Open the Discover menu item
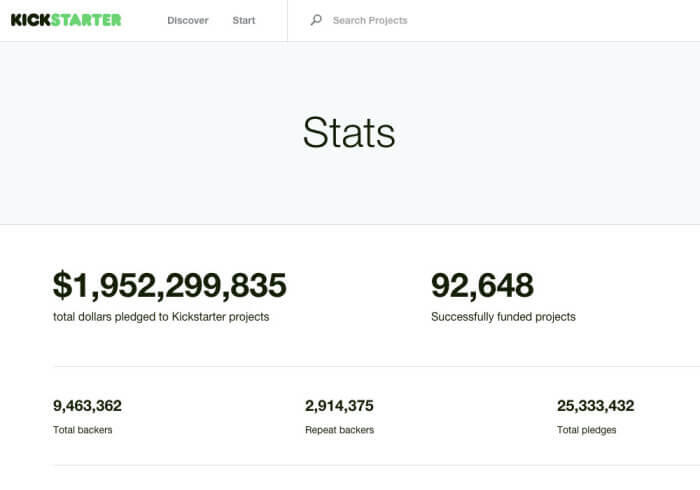This screenshot has width=700, height=490. click(187, 20)
